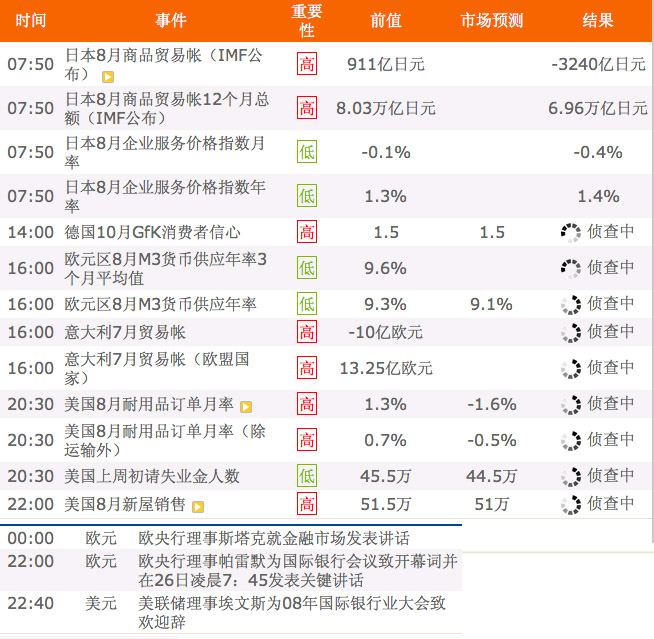654x639 pixels.
Task: Click loading spinner in the 13.25亿欧元 row
Action: coord(571,369)
